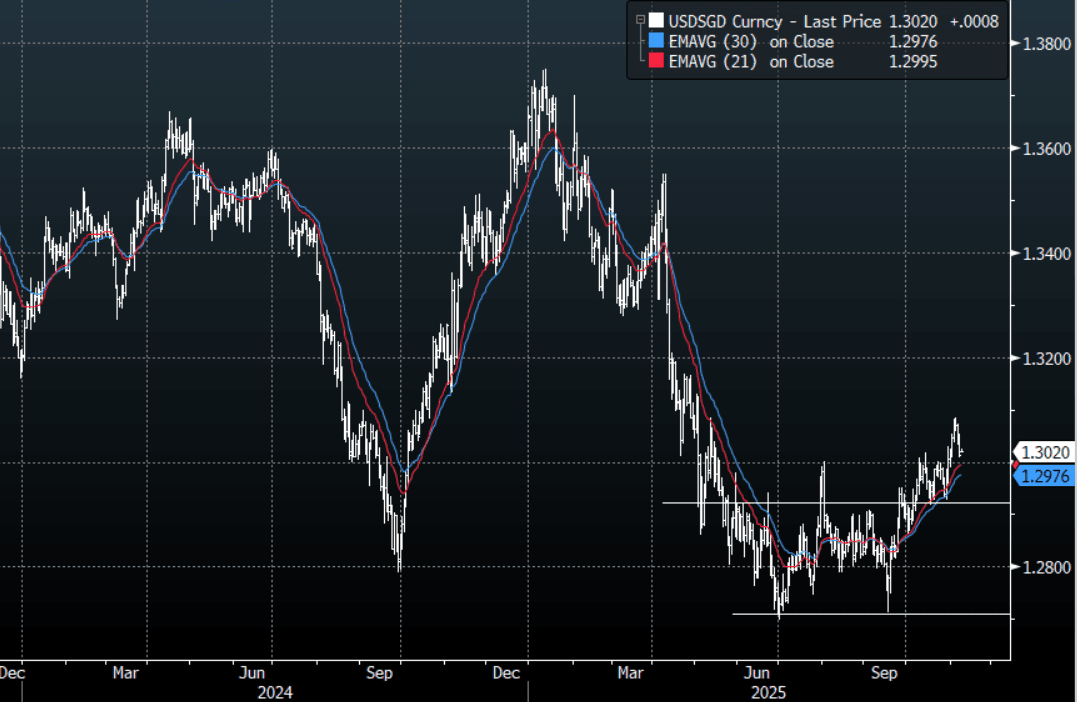Viewport: 1077px width, 702px height.
Task: Click the blue 1.2976 EMA axis tag
Action: coord(1046,476)
